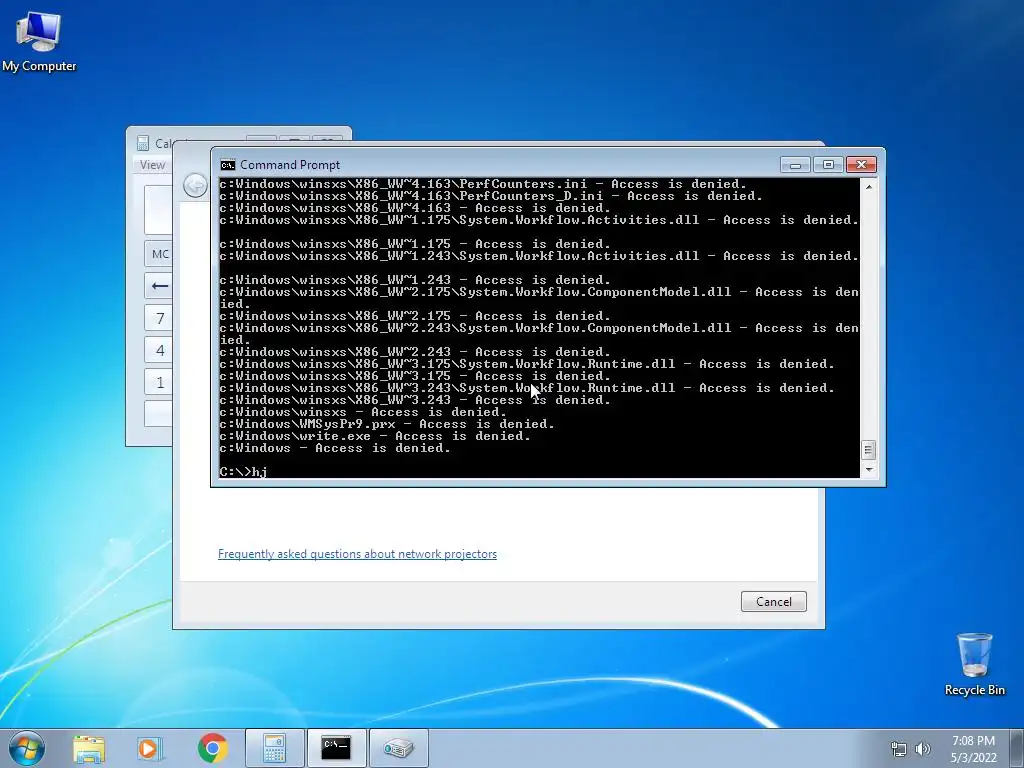Image resolution: width=1024 pixels, height=768 pixels.
Task: Click the Calculator window title icon
Action: (x=142, y=143)
